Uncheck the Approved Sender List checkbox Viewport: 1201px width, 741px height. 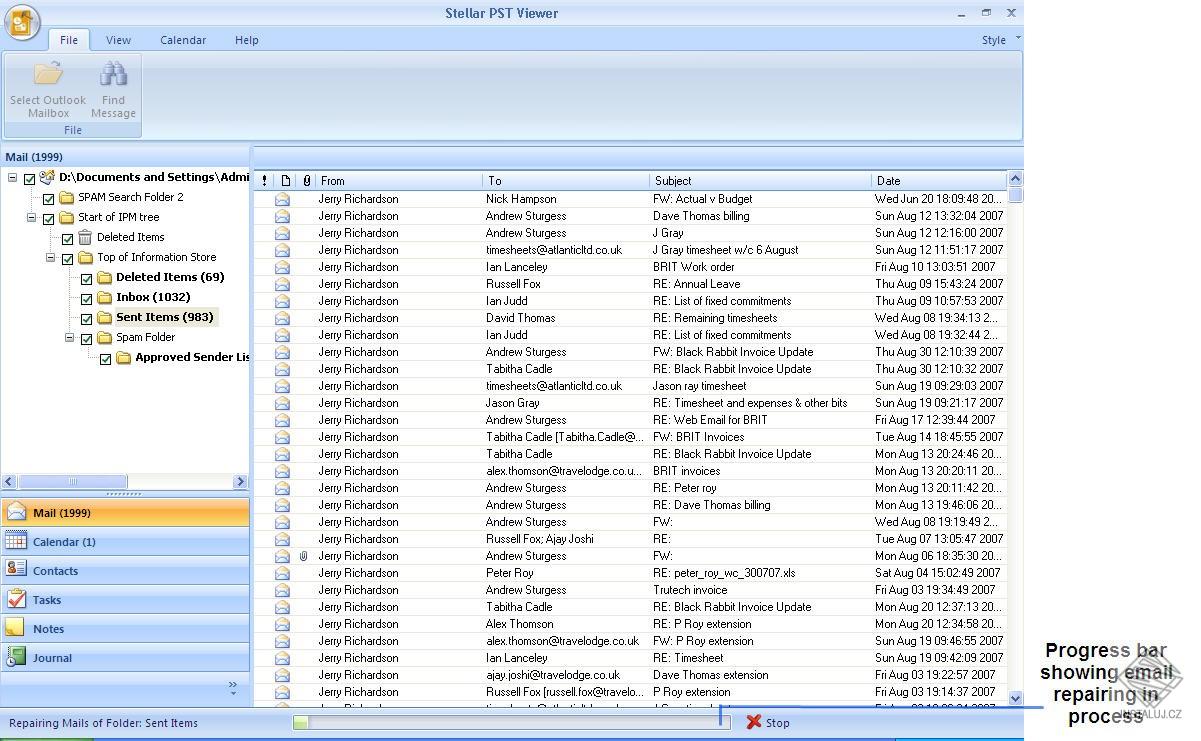tap(104, 357)
